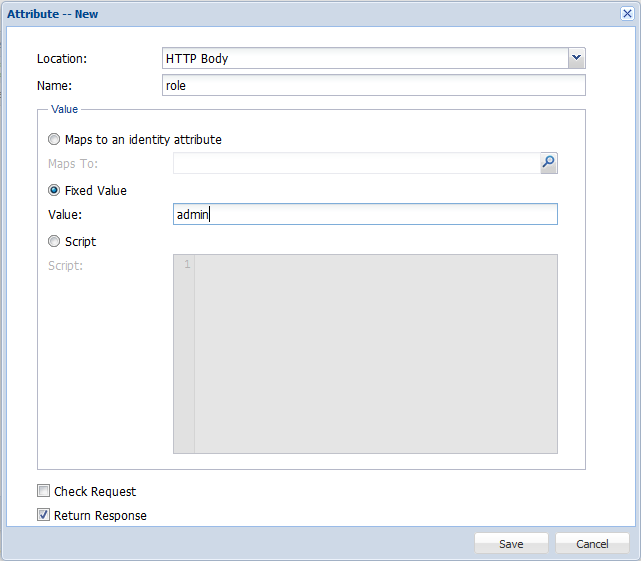This screenshot has height=561, width=641.
Task: Click the Maps To text field
Action: click(356, 163)
